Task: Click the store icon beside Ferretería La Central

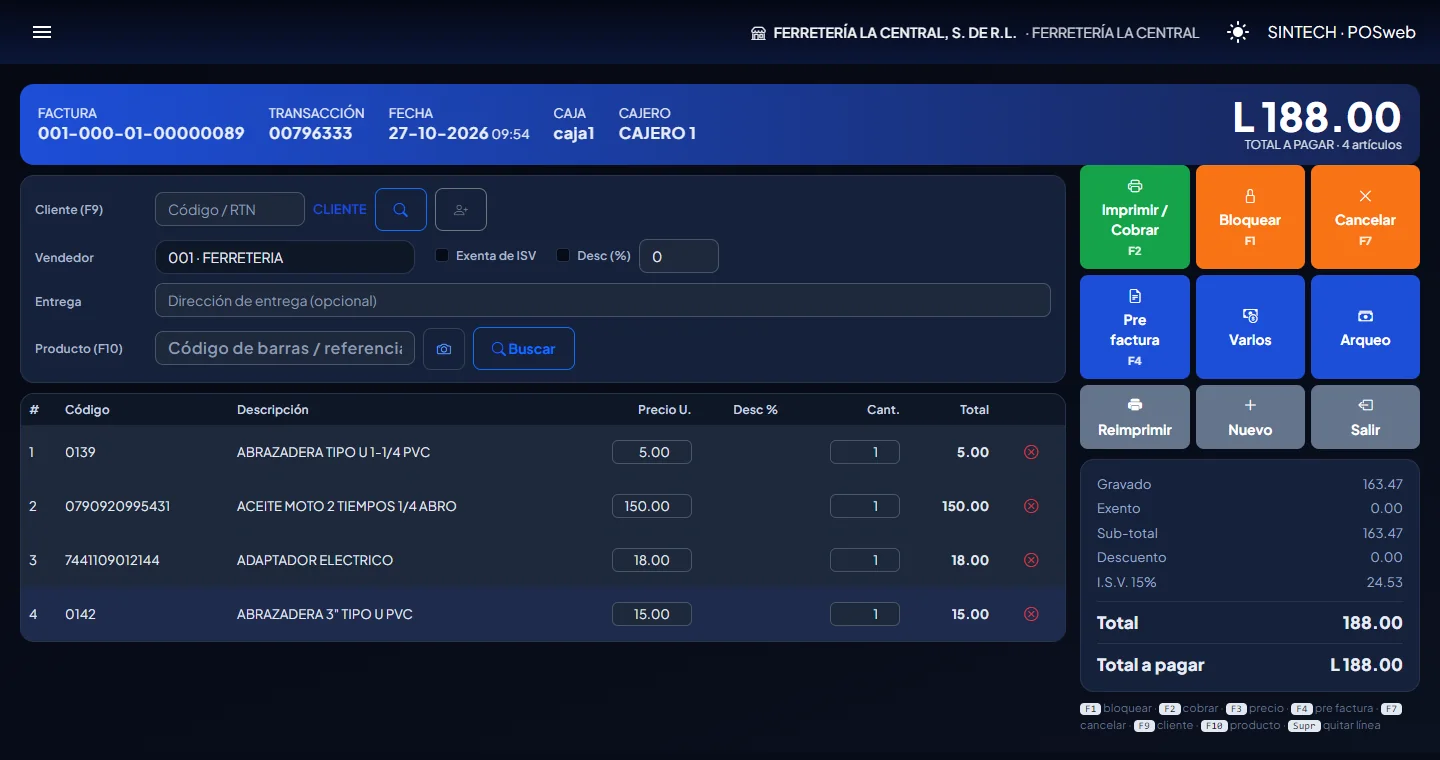Action: click(x=758, y=33)
